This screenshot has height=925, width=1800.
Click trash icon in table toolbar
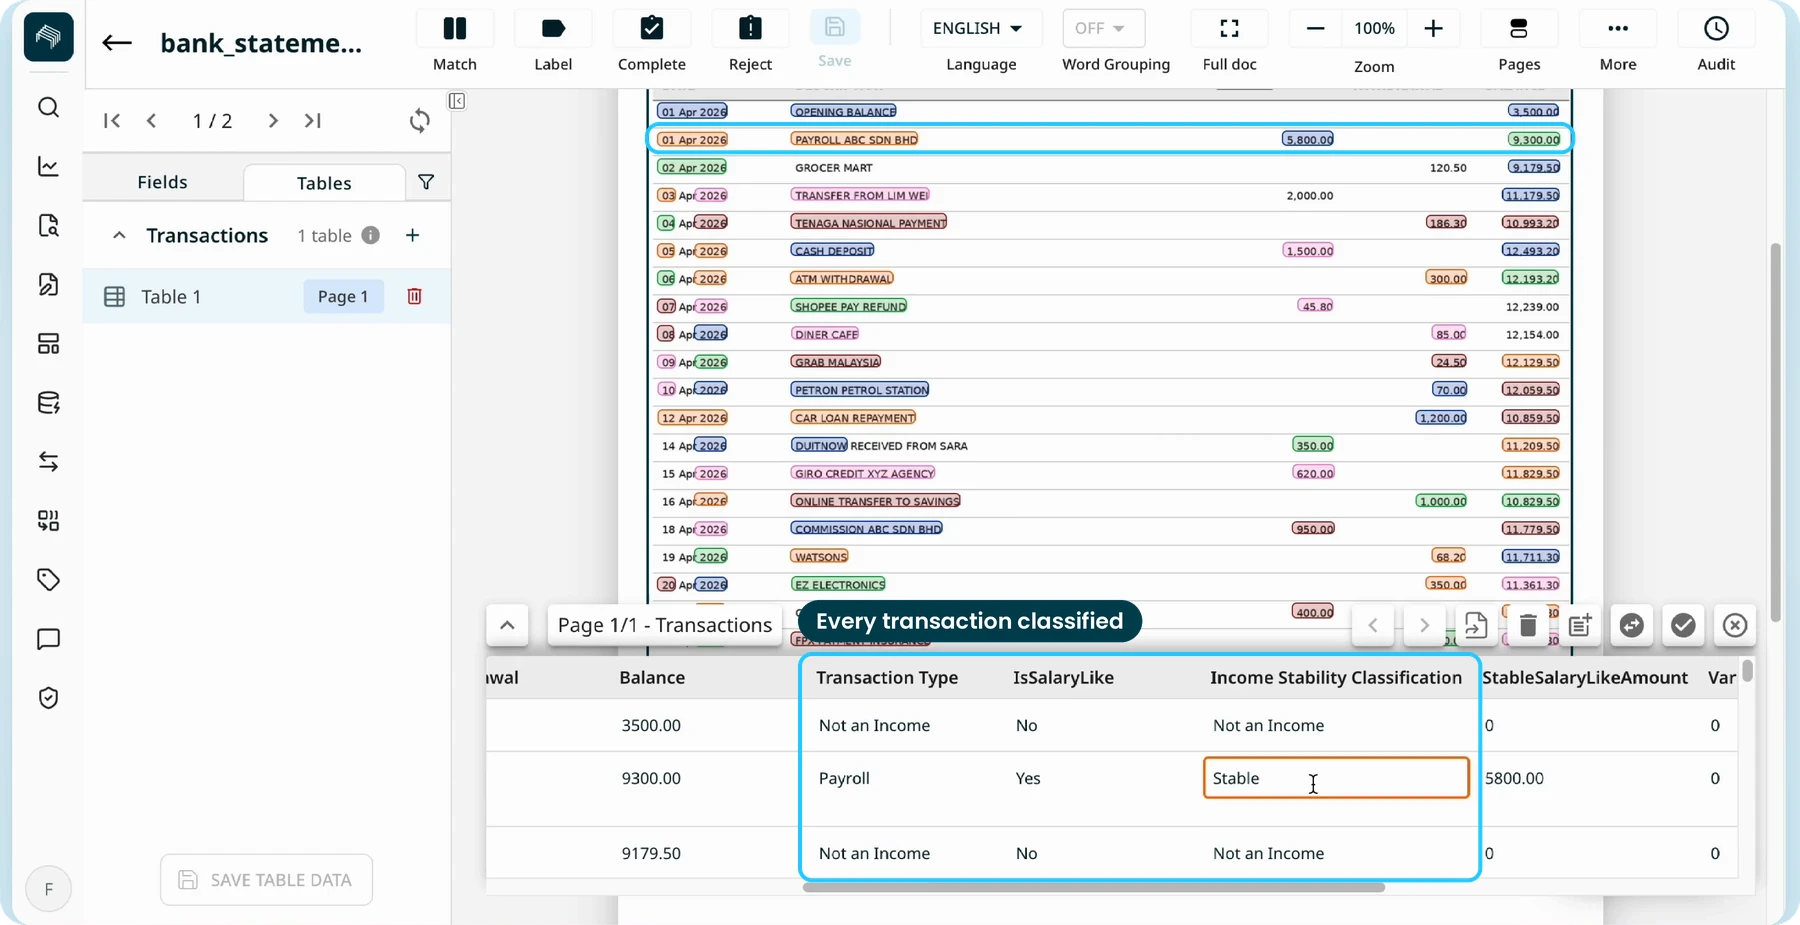(1527, 626)
